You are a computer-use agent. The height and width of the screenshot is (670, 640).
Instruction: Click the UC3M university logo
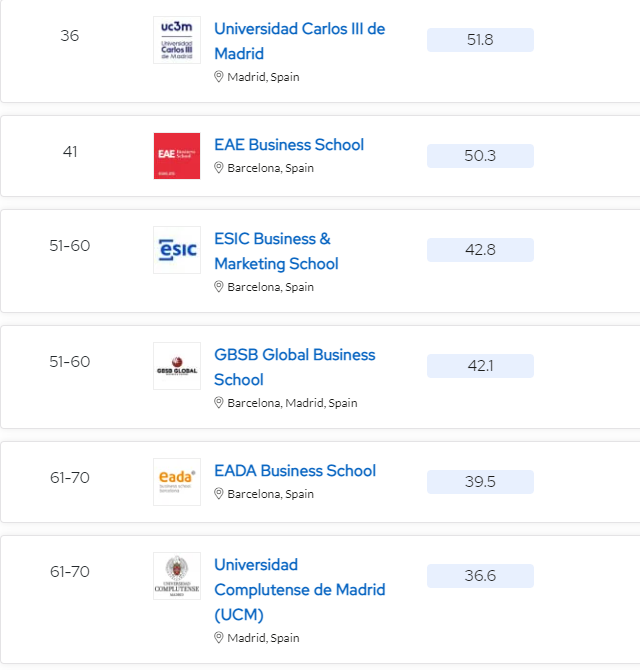(x=177, y=40)
